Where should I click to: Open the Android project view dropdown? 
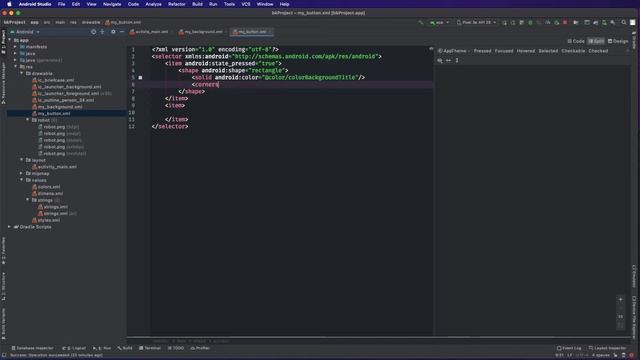25,32
